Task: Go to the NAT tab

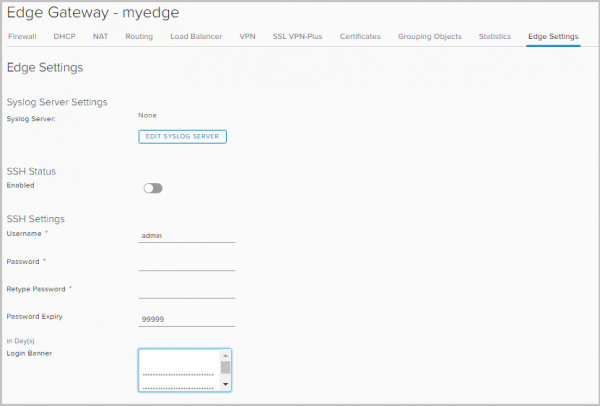Action: (x=100, y=36)
